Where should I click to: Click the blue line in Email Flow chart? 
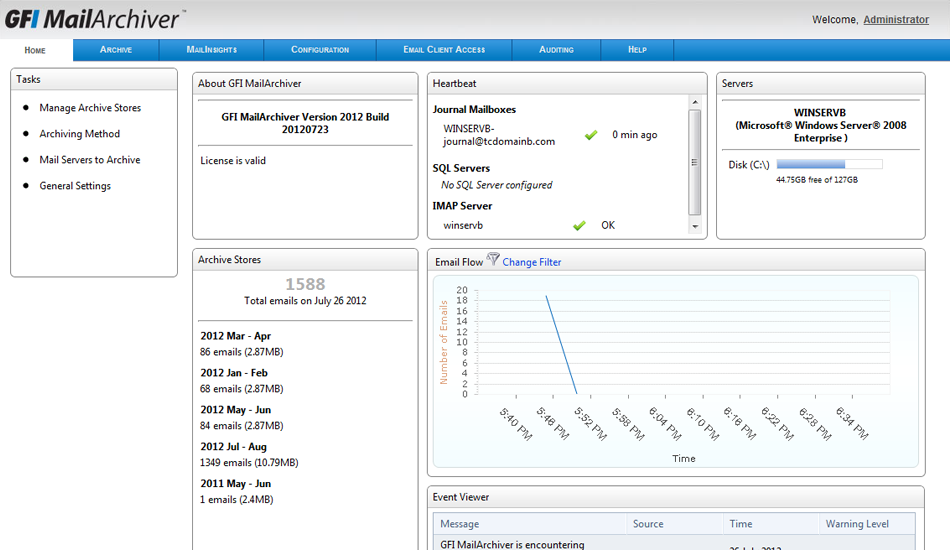coord(562,345)
